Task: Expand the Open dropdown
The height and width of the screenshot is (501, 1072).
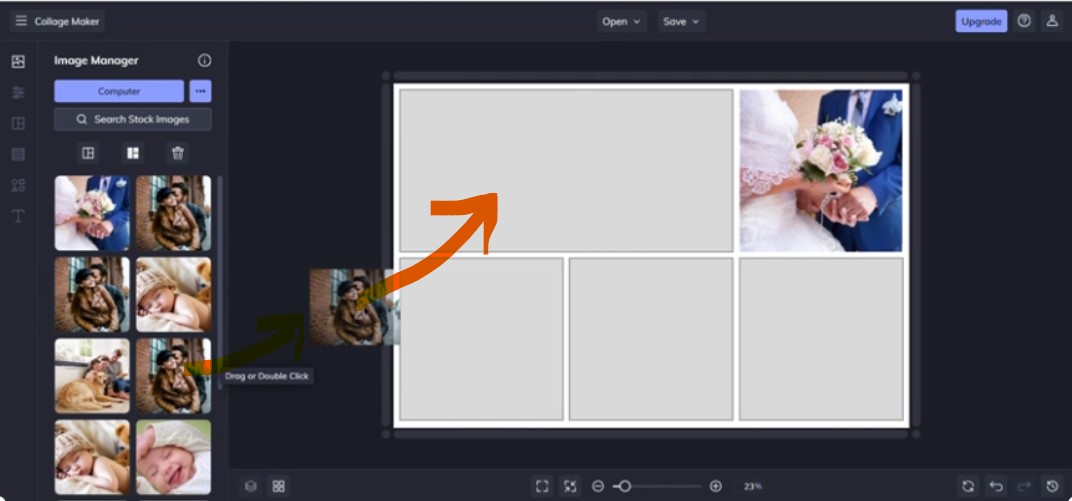Action: pyautogui.click(x=621, y=21)
